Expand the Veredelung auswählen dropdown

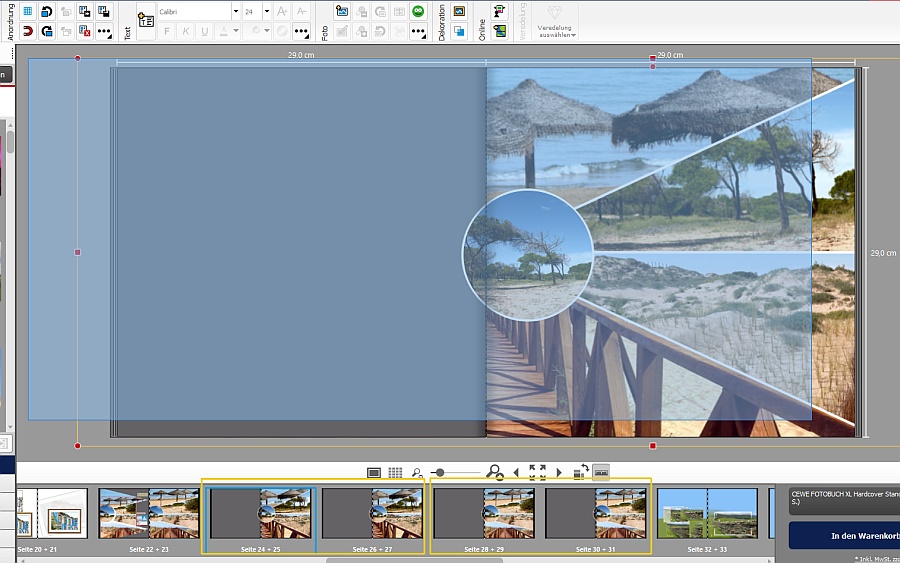(x=557, y=20)
